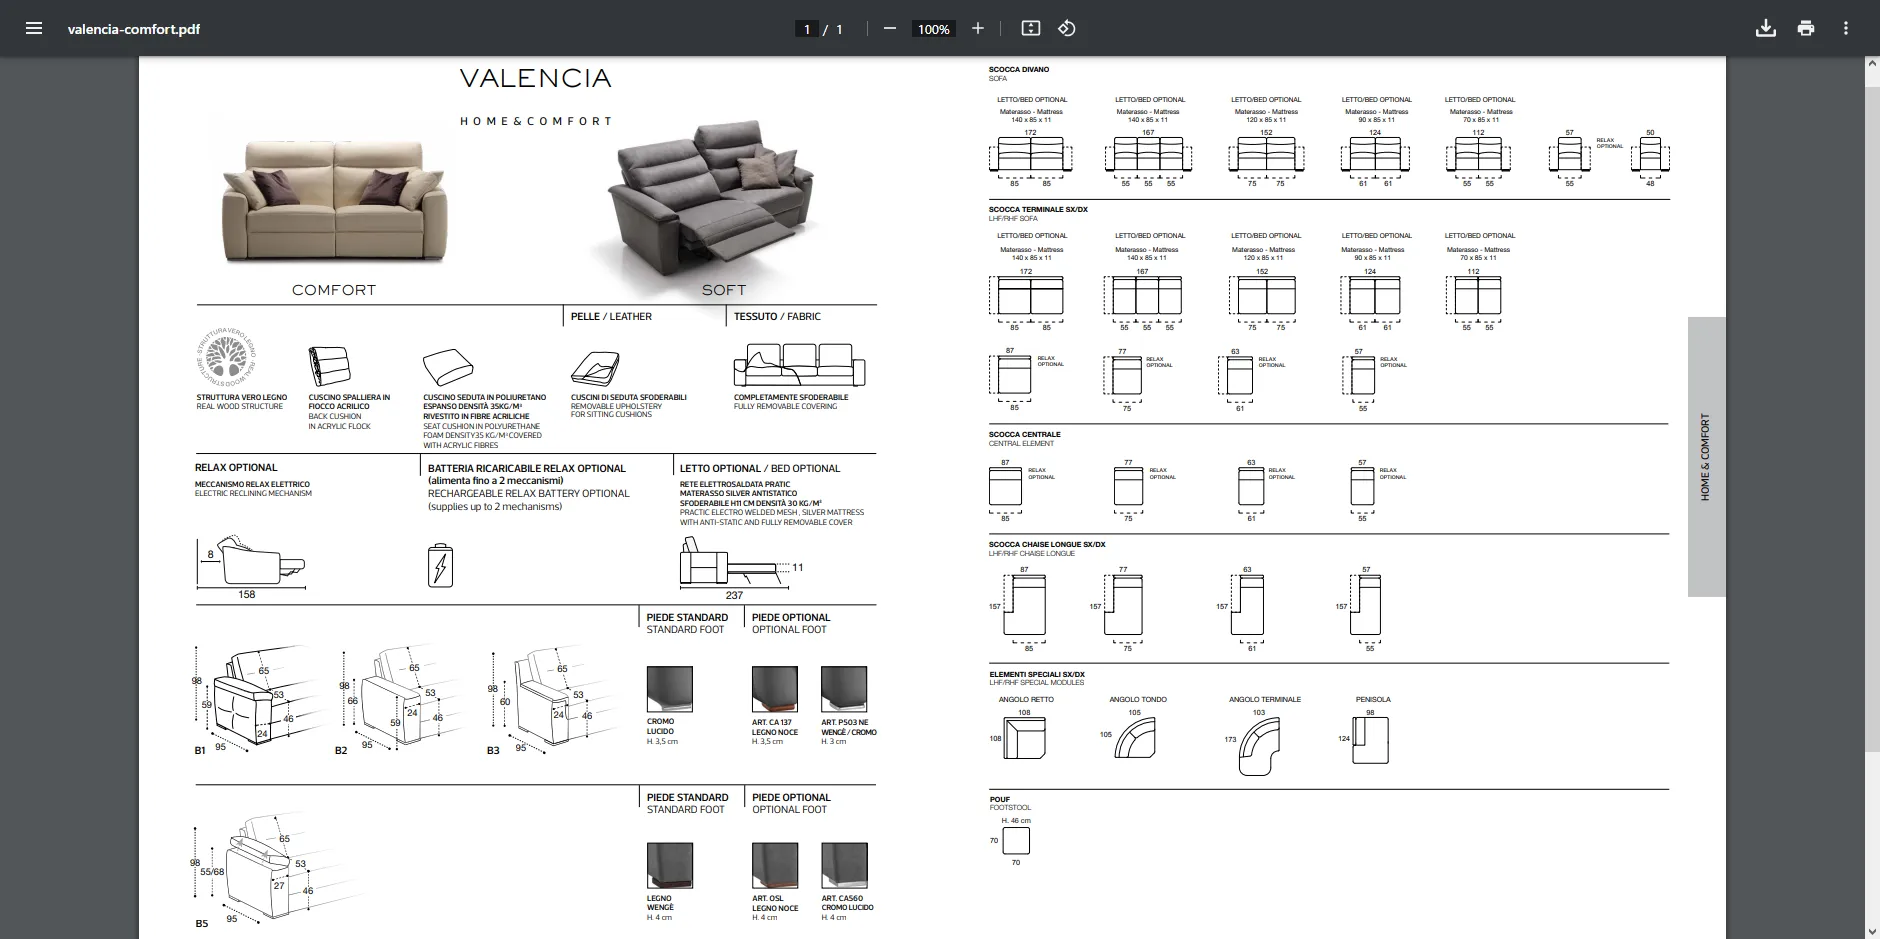The height and width of the screenshot is (939, 1880).
Task: Click the Art. CA 137 Legno Noce swatch
Action: tap(774, 689)
